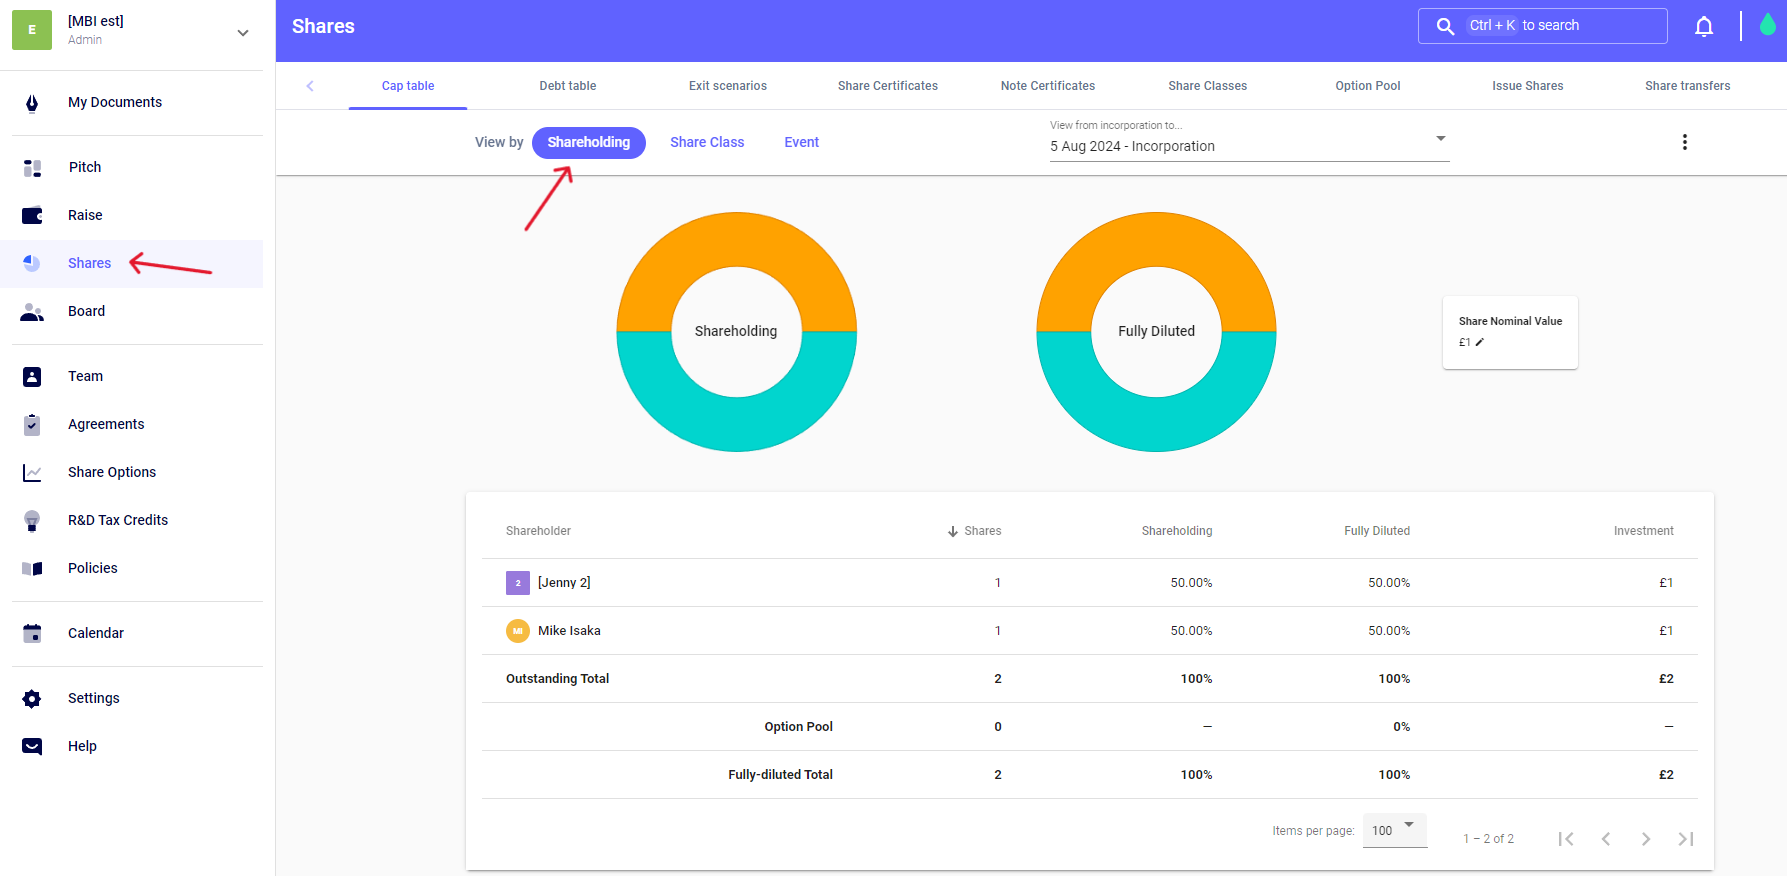
Task: Click the Calendar icon in sidebar
Action: [32, 633]
